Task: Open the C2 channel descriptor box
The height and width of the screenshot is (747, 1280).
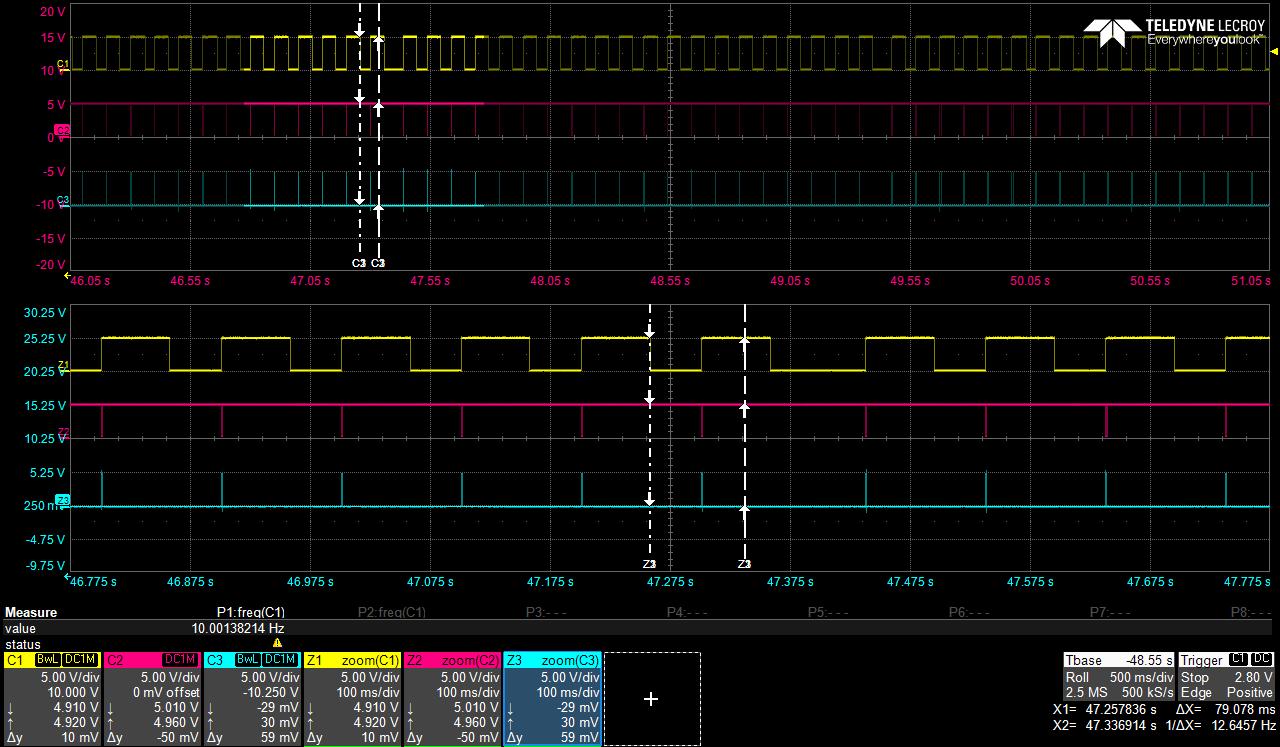Action: 152,699
